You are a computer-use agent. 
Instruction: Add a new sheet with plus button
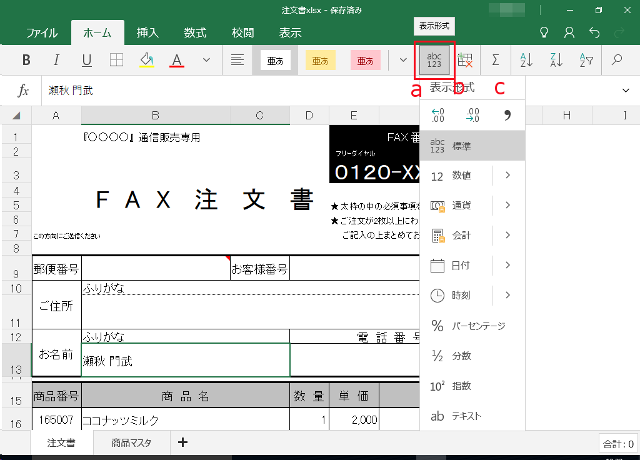pyautogui.click(x=183, y=442)
